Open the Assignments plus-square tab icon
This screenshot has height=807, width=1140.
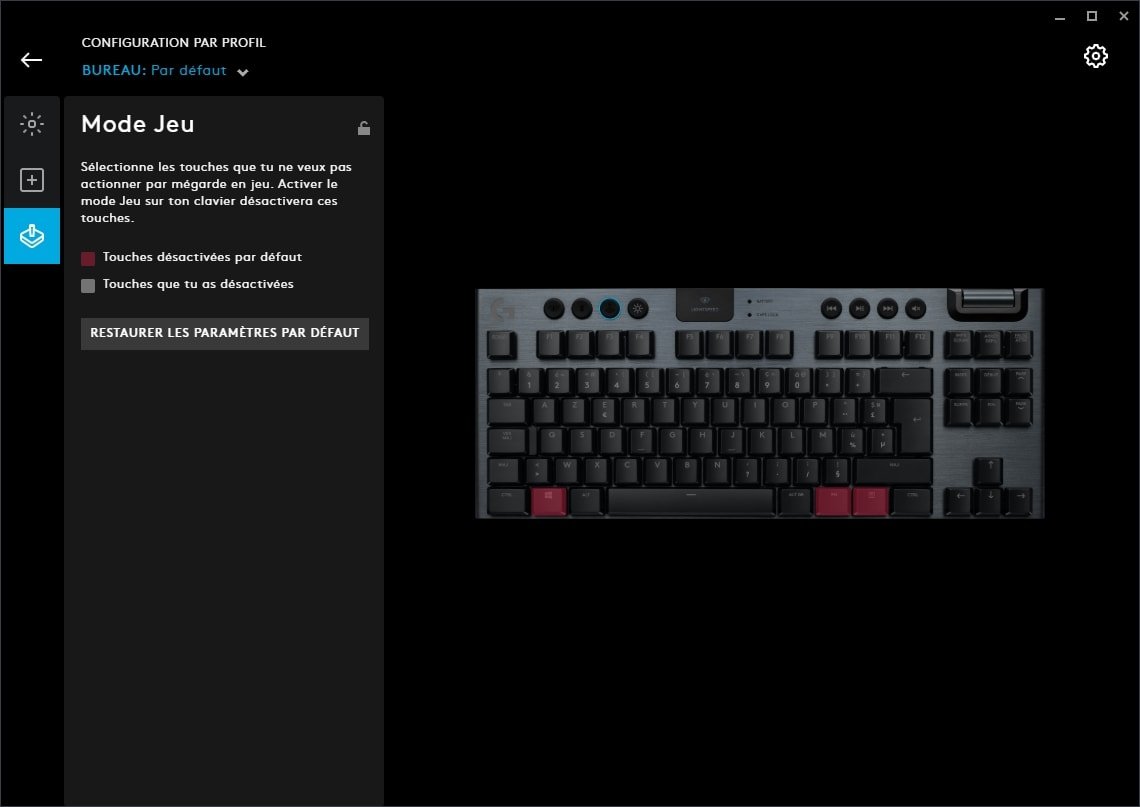coord(32,180)
